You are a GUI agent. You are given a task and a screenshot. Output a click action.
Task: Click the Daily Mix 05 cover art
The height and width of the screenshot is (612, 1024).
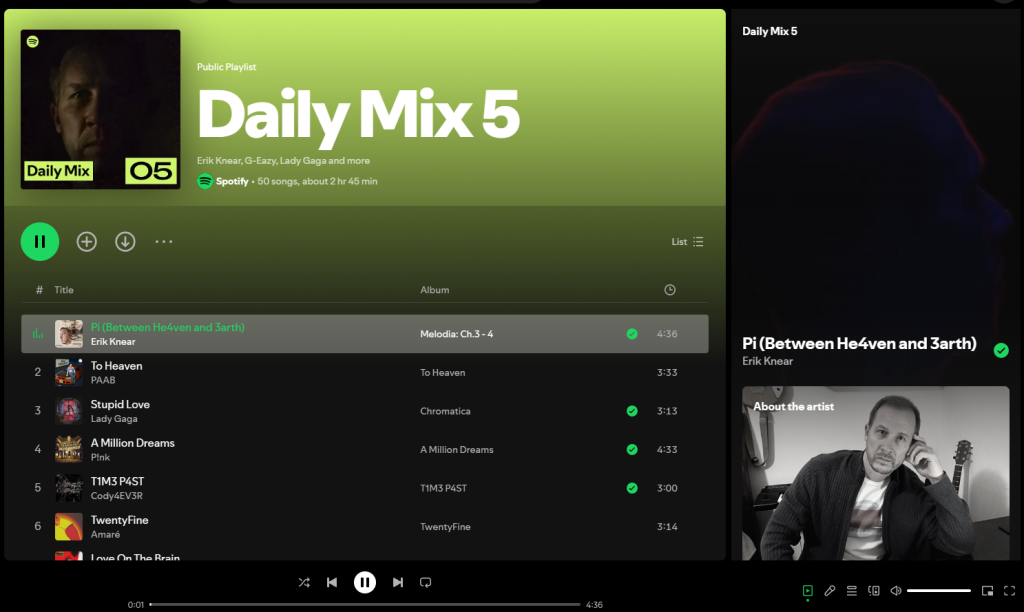[x=101, y=109]
